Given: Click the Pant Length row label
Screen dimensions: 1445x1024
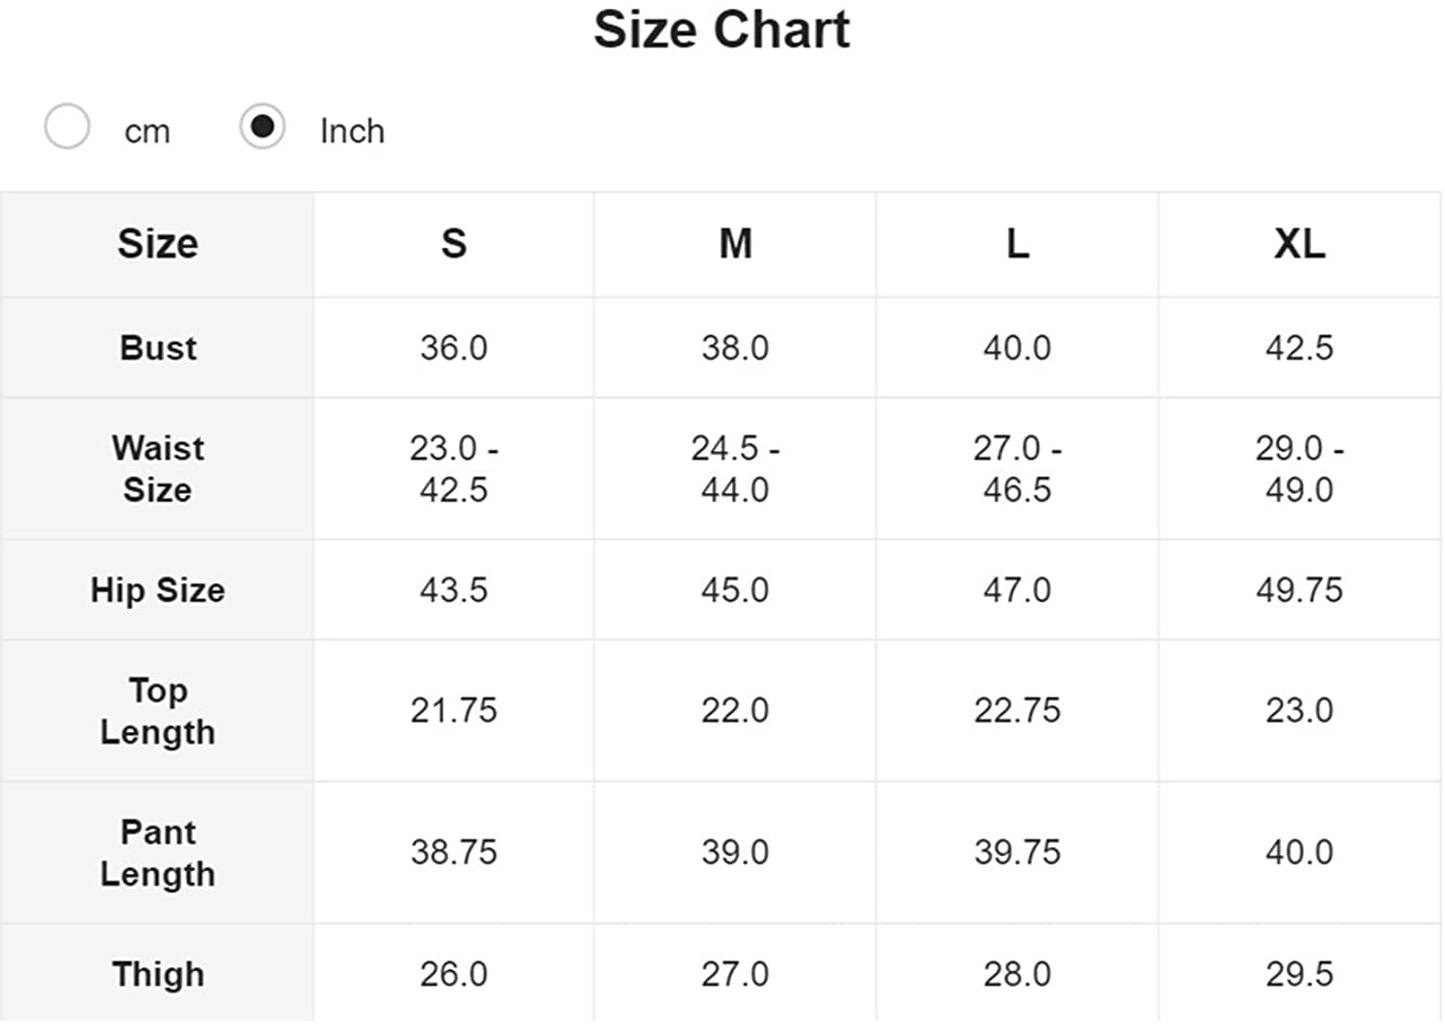Looking at the screenshot, I should [158, 853].
